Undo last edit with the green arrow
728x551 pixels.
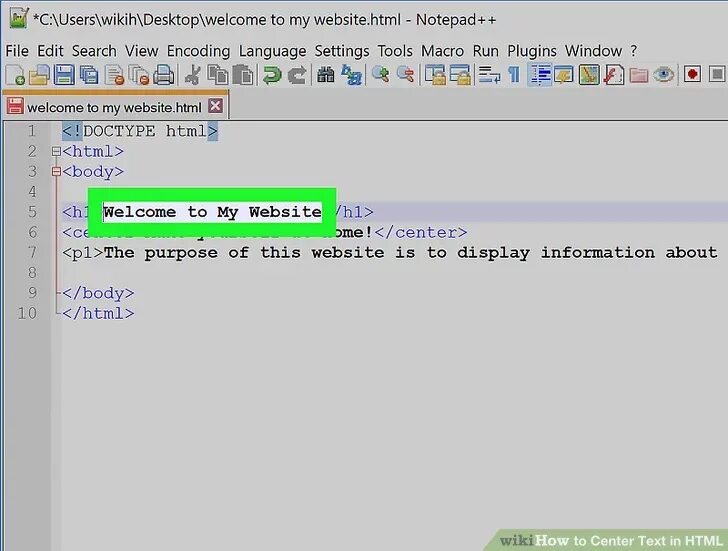pyautogui.click(x=272, y=75)
